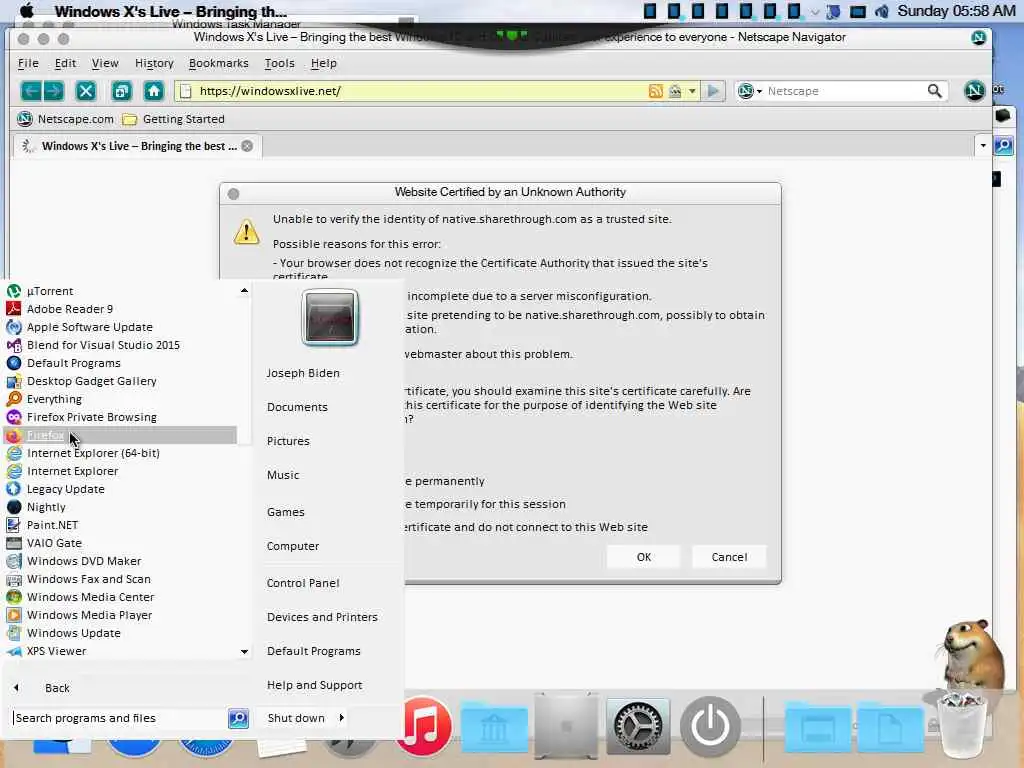The width and height of the screenshot is (1024, 768).
Task: Click the search magnifier in Netscape box
Action: (935, 91)
